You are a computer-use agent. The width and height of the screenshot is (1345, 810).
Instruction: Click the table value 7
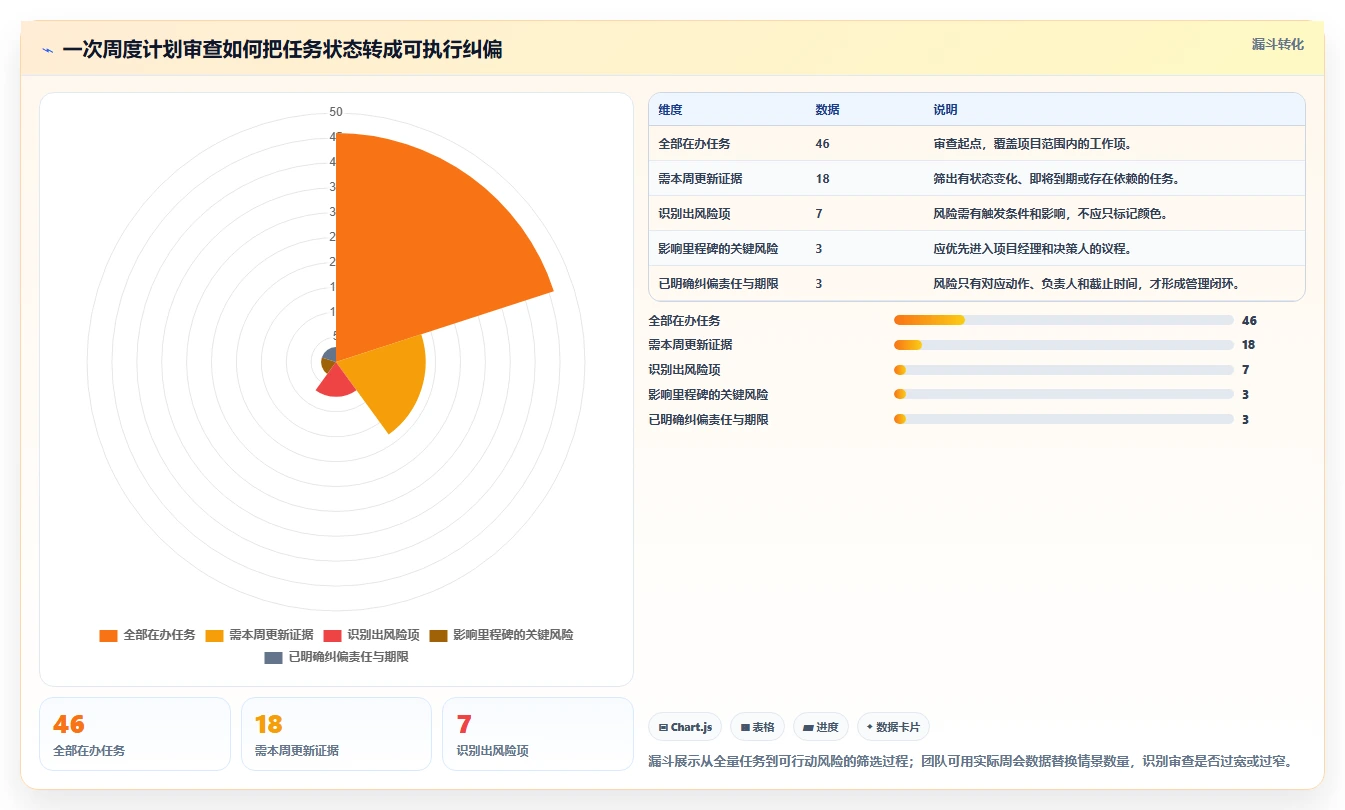click(819, 214)
